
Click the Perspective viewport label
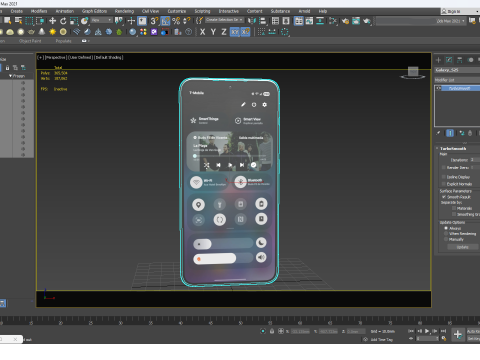click(56, 57)
